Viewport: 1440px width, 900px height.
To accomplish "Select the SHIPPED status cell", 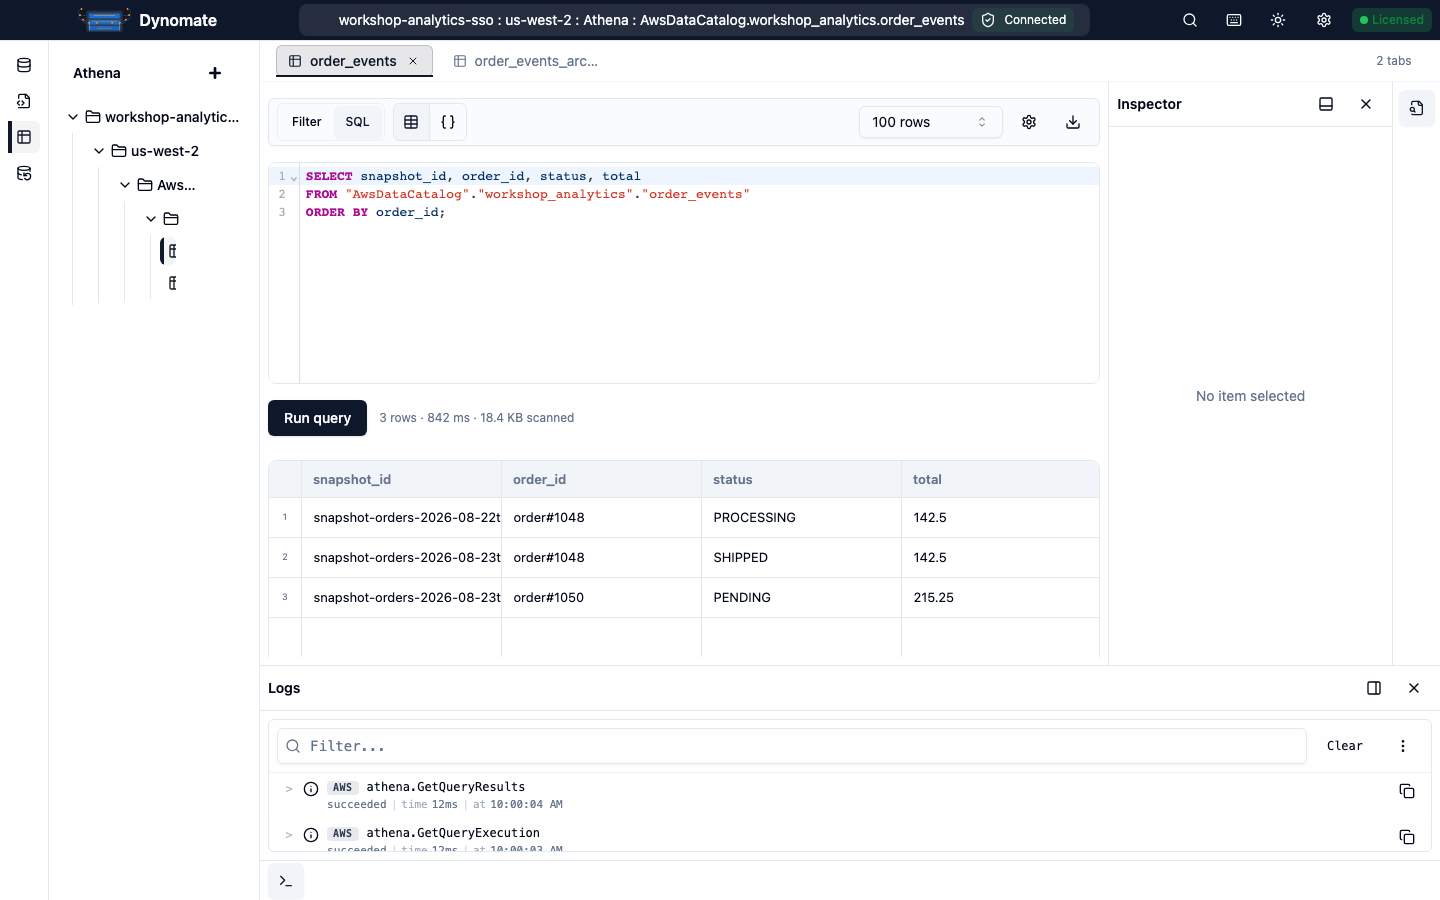I will tap(801, 557).
